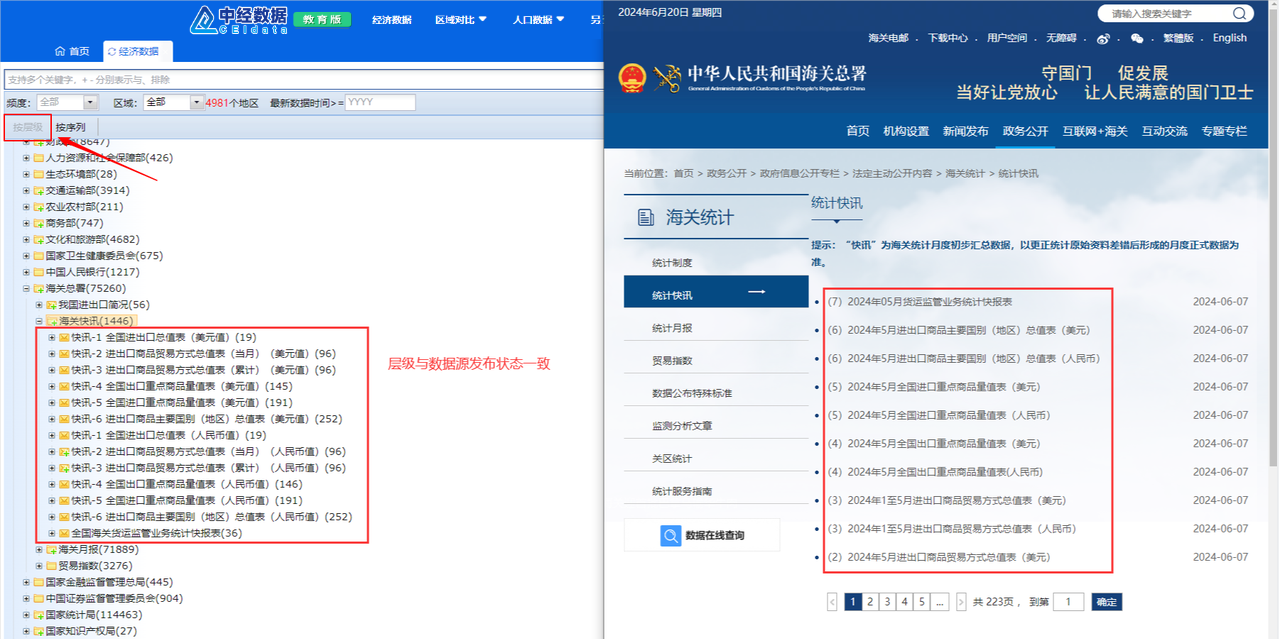Click the YYYY latest data time field
Viewport: 1279px width, 639px height.
pyautogui.click(x=379, y=102)
